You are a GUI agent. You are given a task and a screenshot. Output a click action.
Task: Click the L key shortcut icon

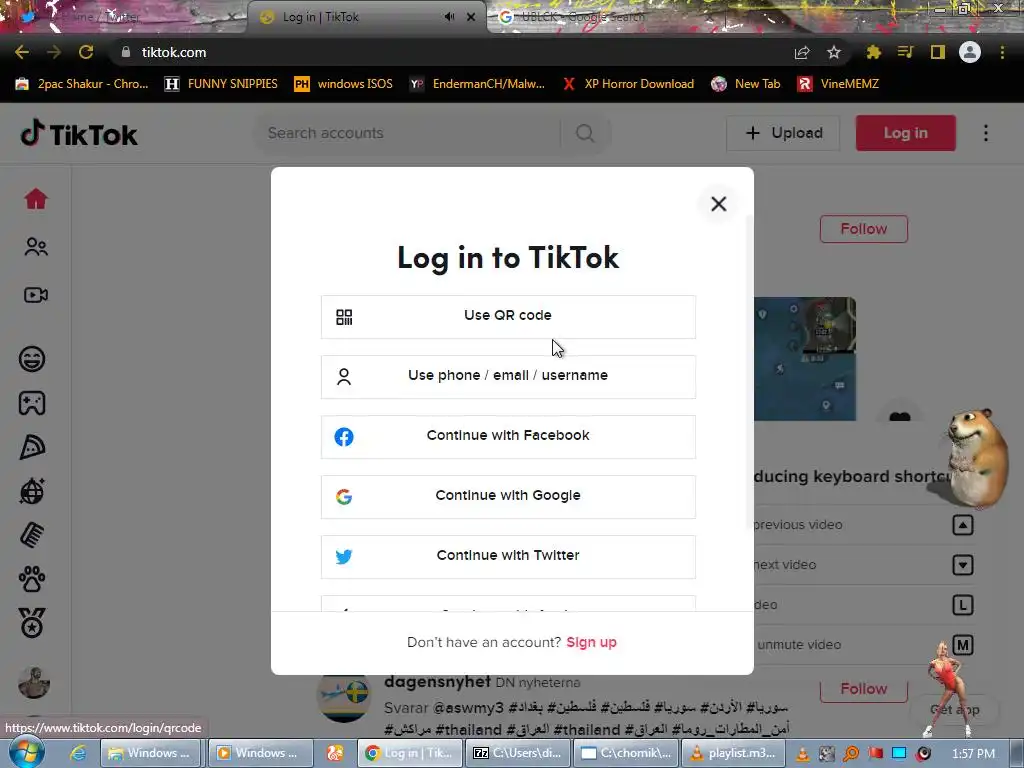pyautogui.click(x=963, y=605)
